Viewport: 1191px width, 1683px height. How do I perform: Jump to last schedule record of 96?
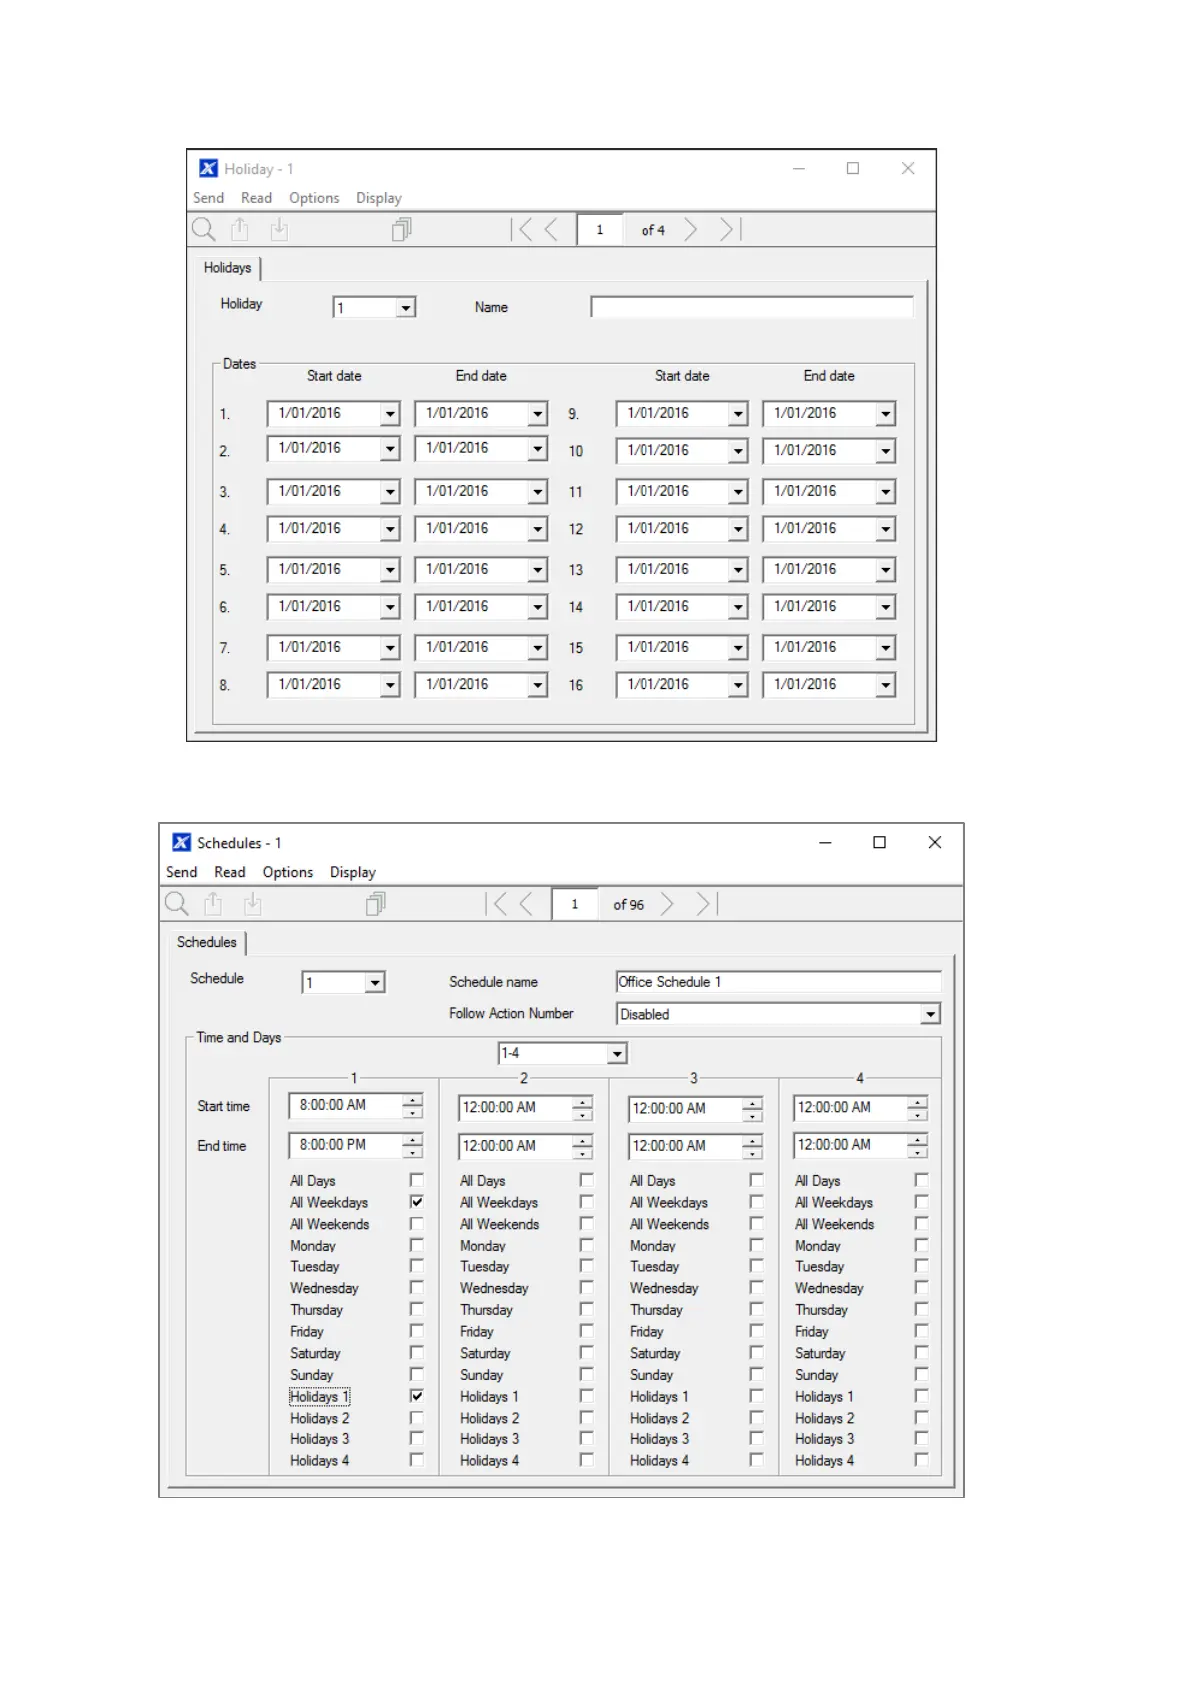click(706, 904)
